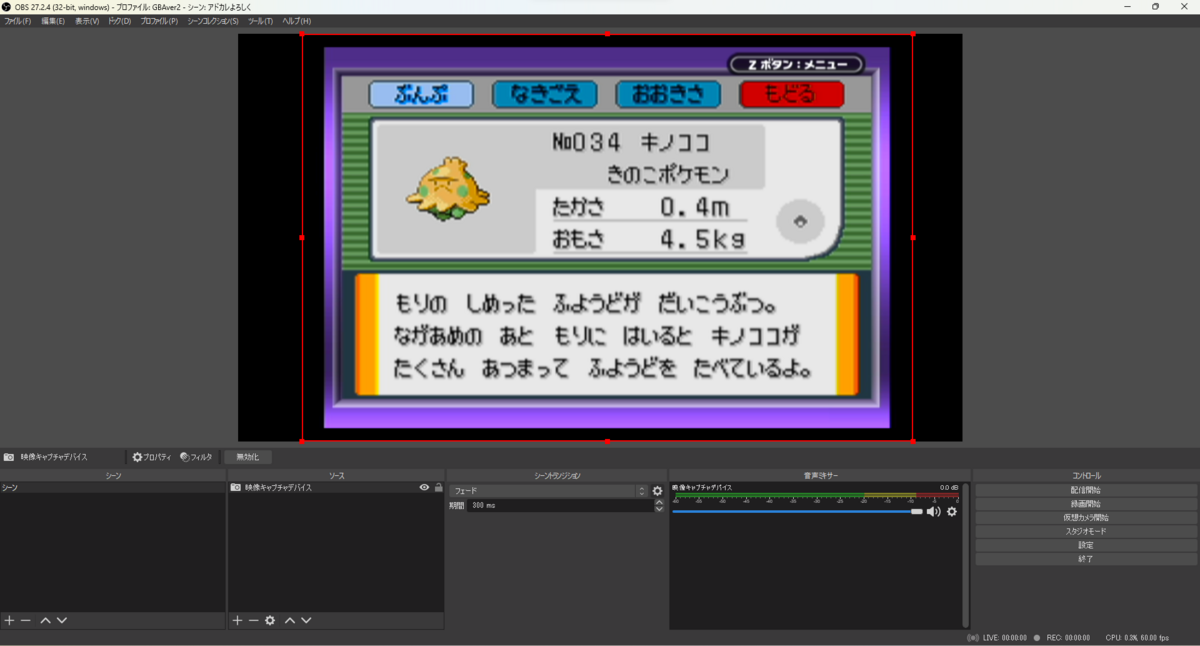Open the シーンコレクション(S) menu
This screenshot has height=646, width=1200.
pos(213,21)
